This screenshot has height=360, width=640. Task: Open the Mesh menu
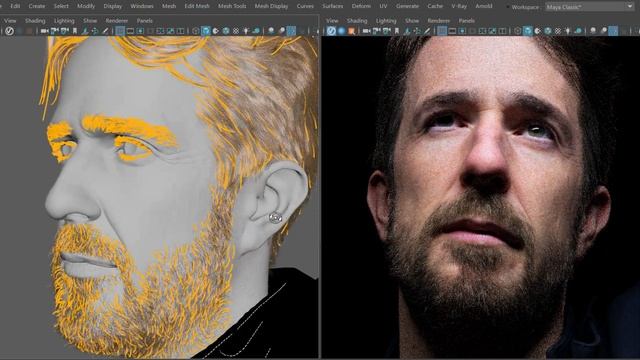coord(169,6)
